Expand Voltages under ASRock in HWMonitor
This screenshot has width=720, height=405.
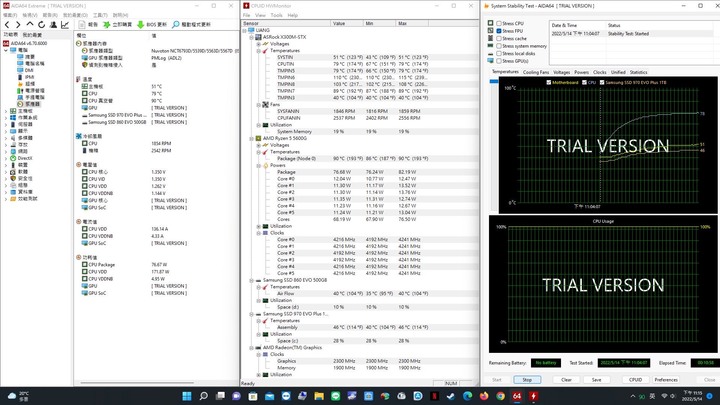pyautogui.click(x=259, y=44)
